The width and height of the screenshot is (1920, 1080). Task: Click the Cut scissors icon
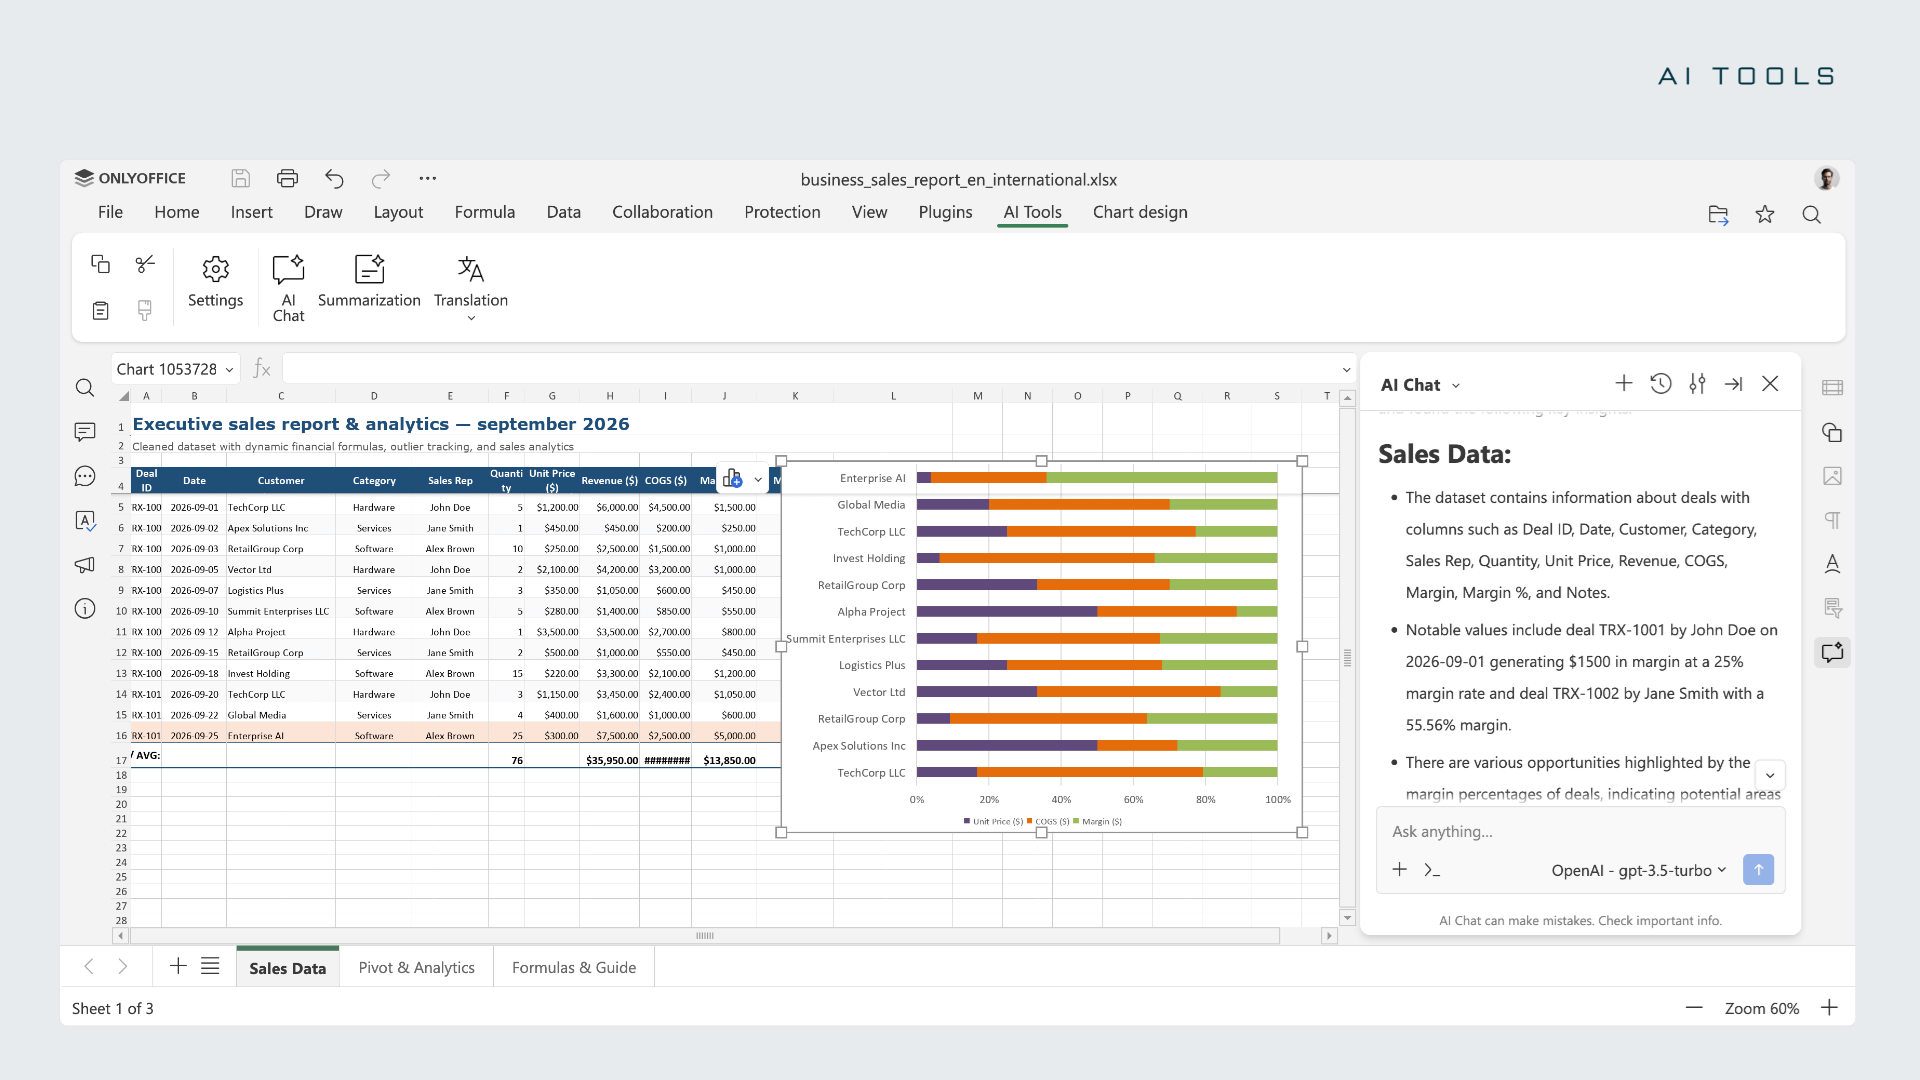pyautogui.click(x=145, y=264)
